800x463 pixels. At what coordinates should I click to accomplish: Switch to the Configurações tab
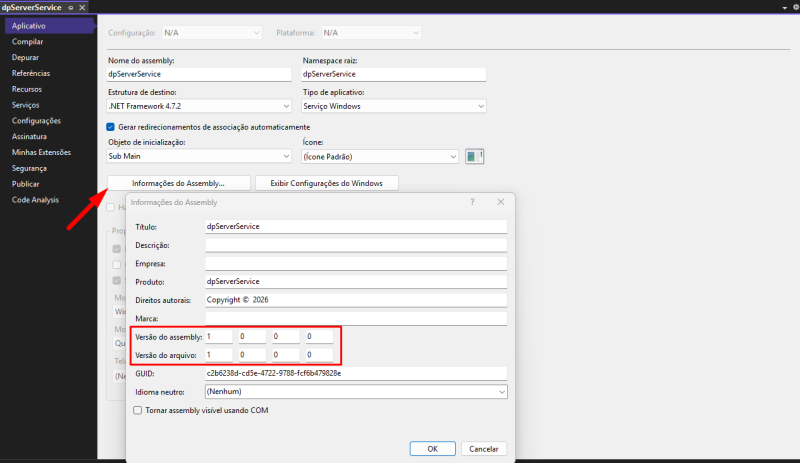tap(36, 121)
